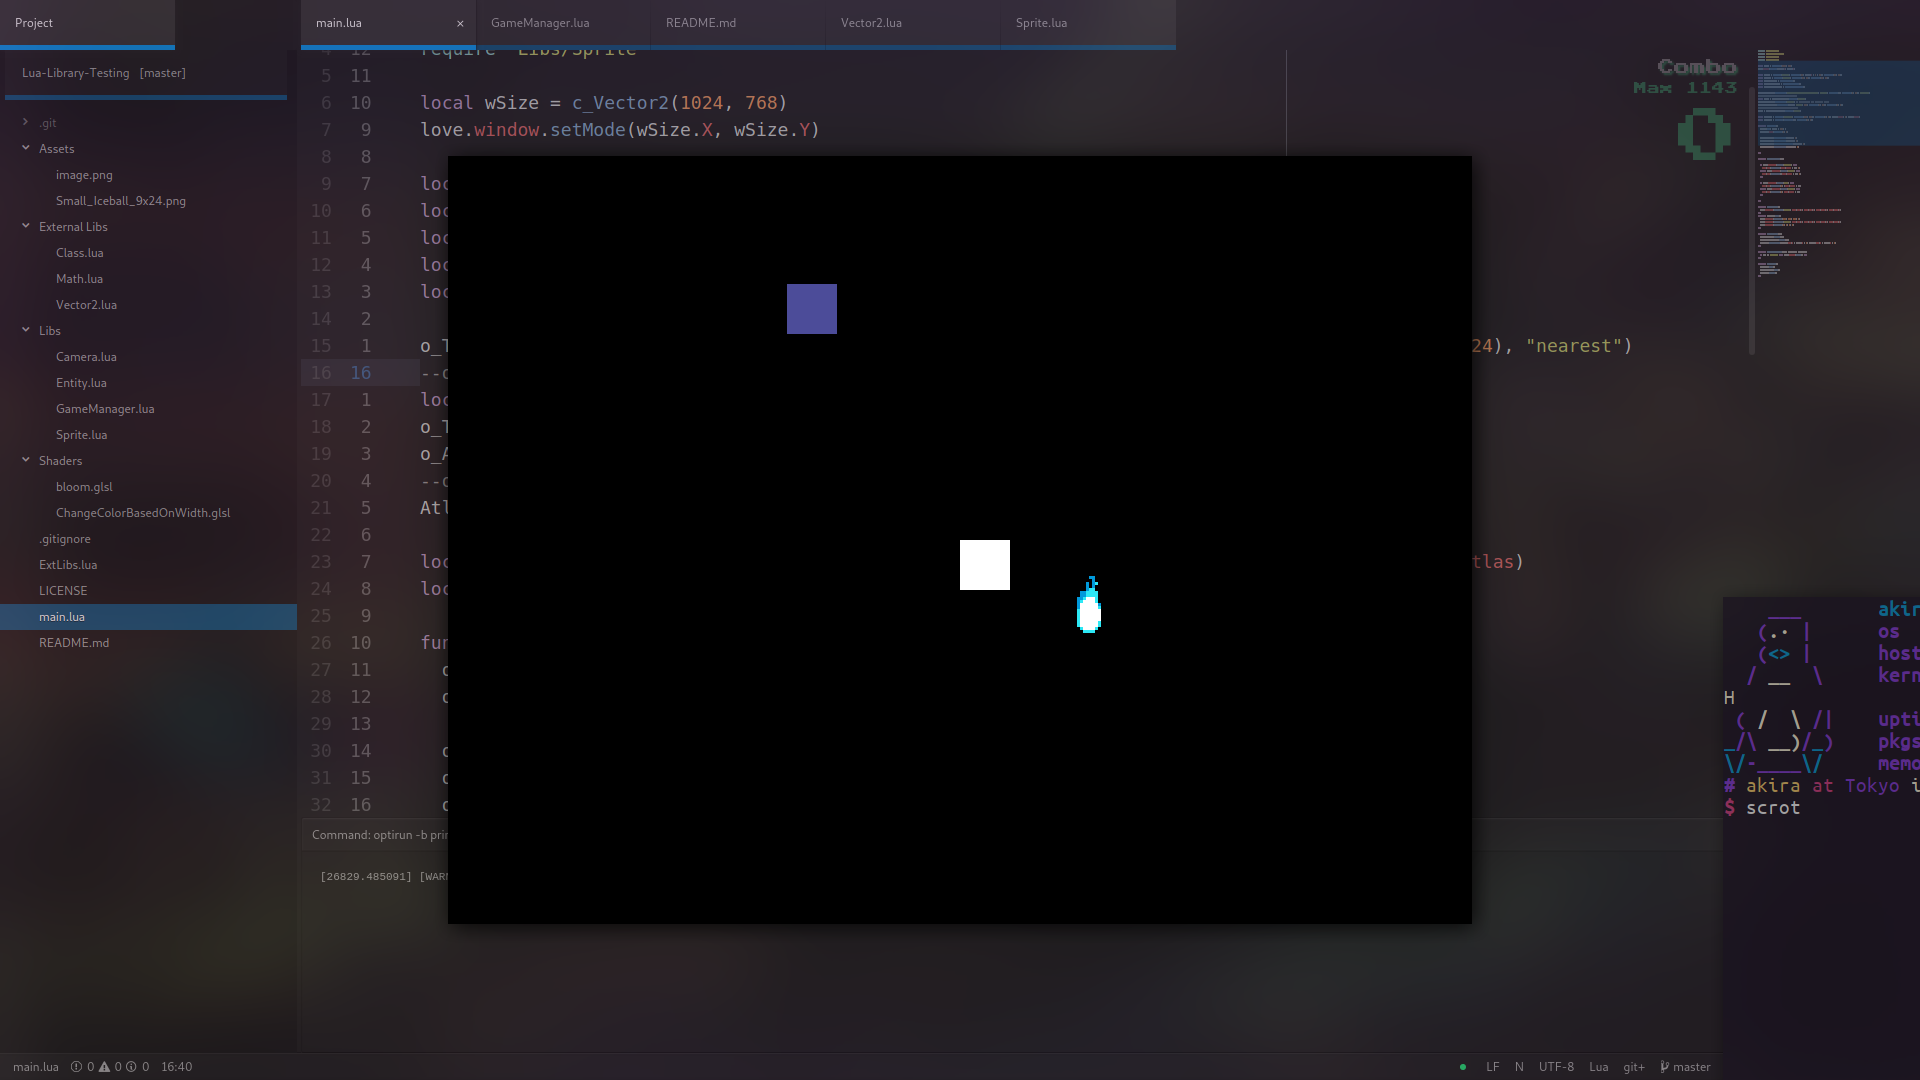This screenshot has height=1080, width=1920.
Task: Click the master git branch icon
Action: pyautogui.click(x=1664, y=1067)
